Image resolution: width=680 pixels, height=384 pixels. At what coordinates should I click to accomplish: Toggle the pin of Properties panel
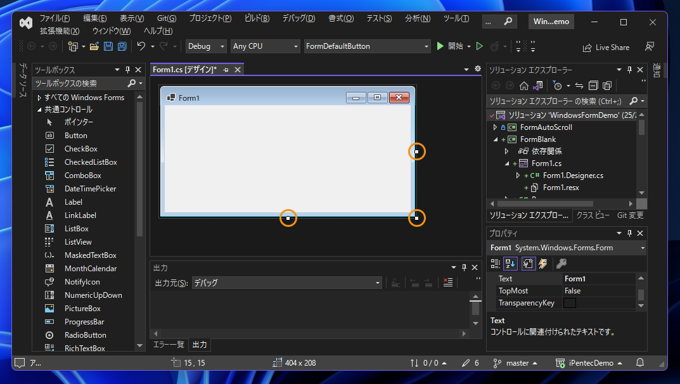[x=629, y=233]
